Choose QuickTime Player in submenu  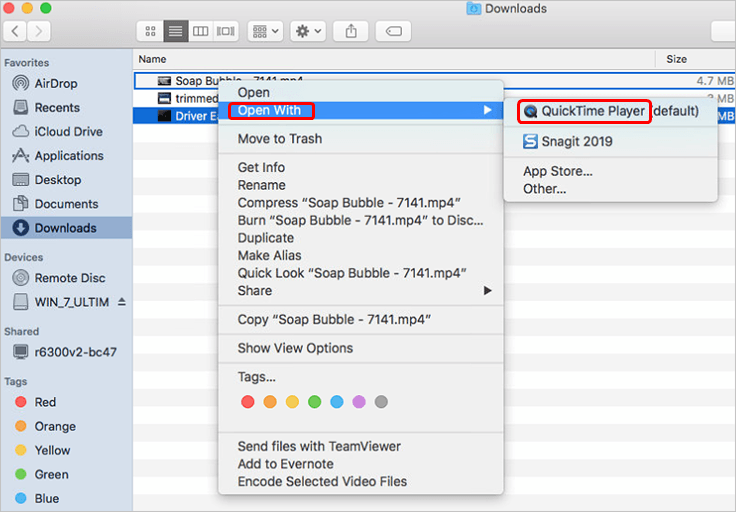[610, 111]
